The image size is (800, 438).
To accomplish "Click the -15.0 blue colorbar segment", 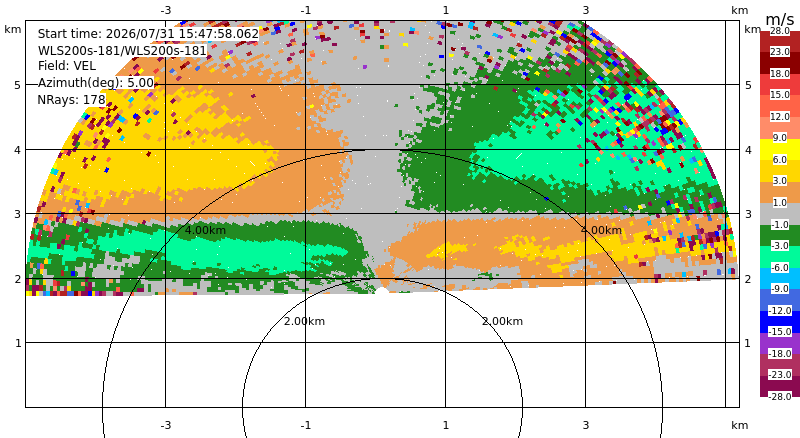I will click(780, 331).
